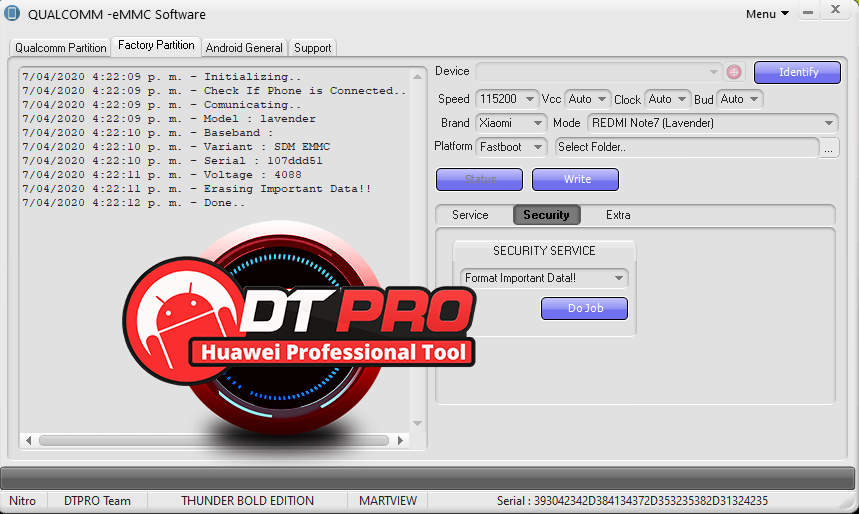Click log horizontal scroll left arrow
Image resolution: width=859 pixels, height=514 pixels.
pos(28,440)
